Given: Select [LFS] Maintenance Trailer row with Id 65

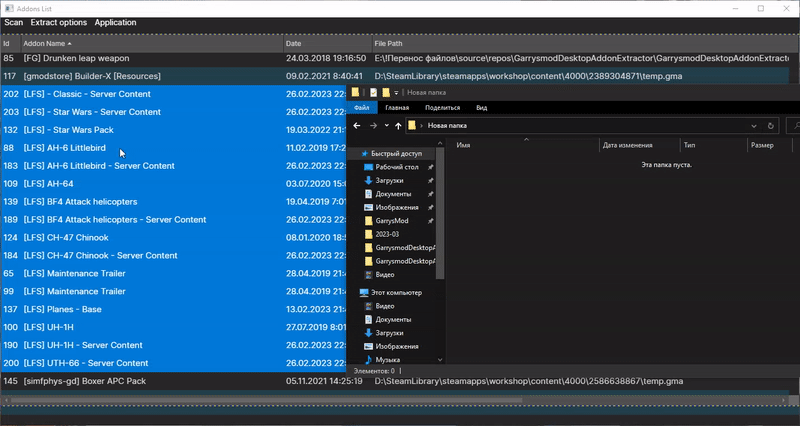Looking at the screenshot, I should pos(173,273).
